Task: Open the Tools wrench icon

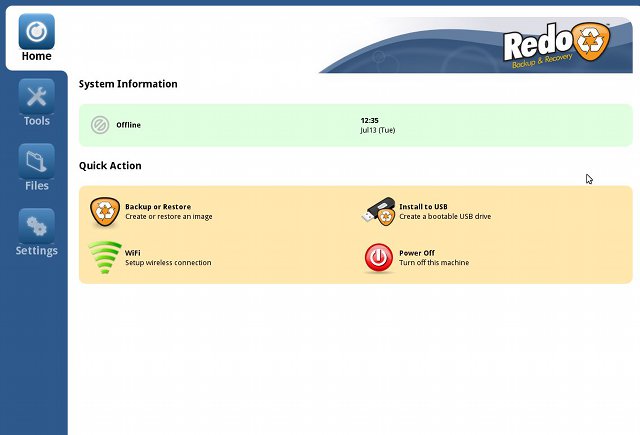Action: pos(36,96)
